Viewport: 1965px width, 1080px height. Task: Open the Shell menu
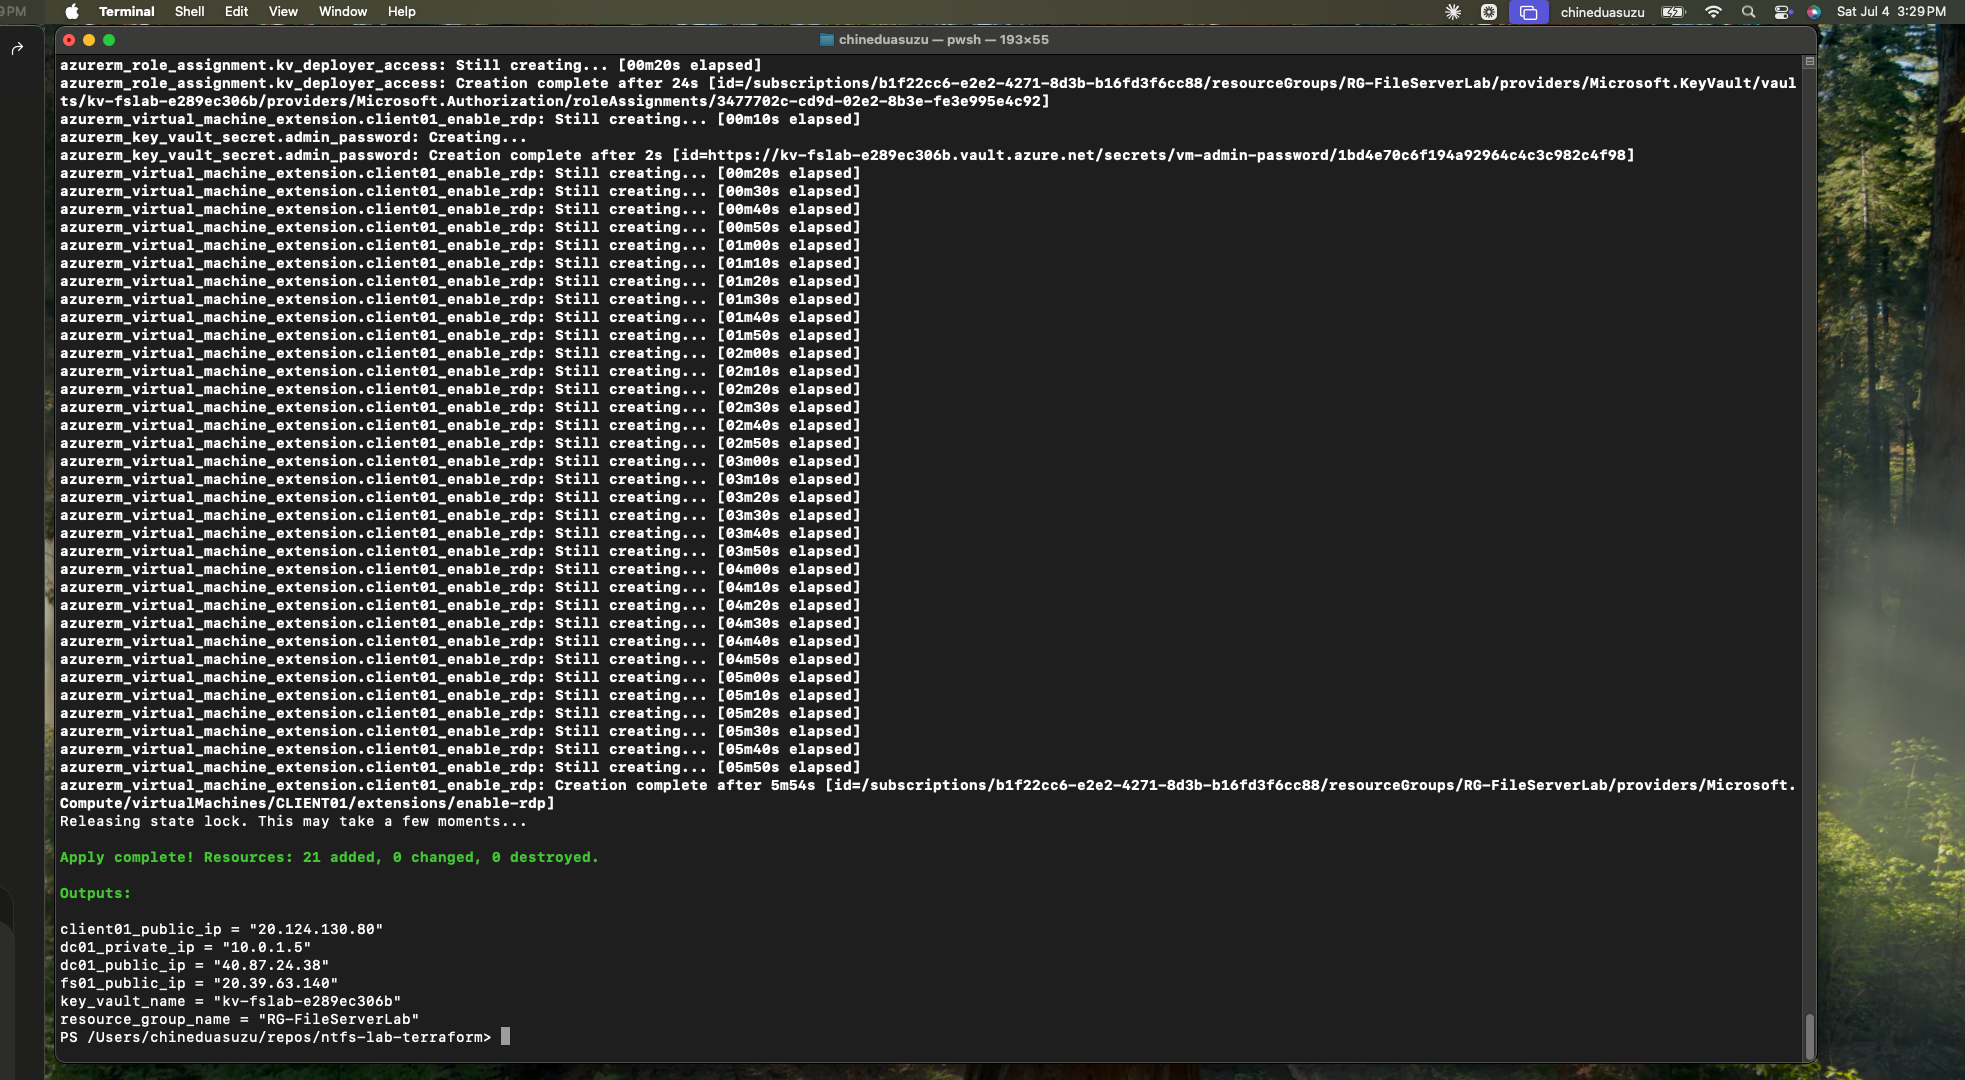coord(189,12)
